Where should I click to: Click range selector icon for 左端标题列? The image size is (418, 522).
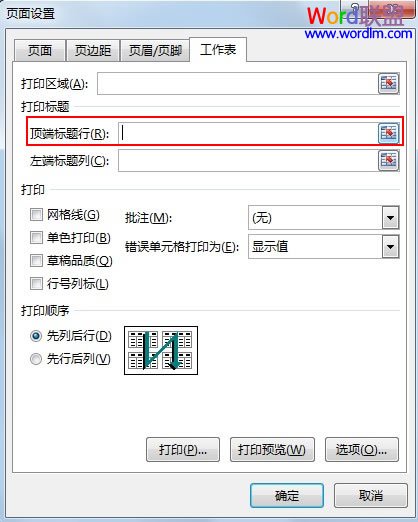click(389, 161)
